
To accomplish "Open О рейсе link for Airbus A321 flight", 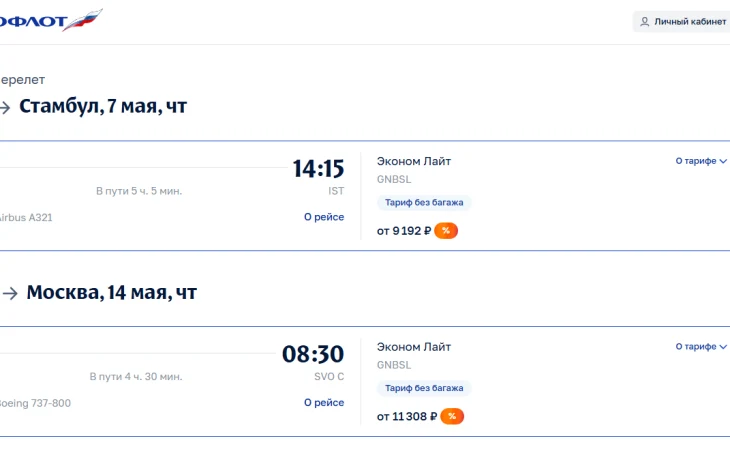I will tap(324, 217).
